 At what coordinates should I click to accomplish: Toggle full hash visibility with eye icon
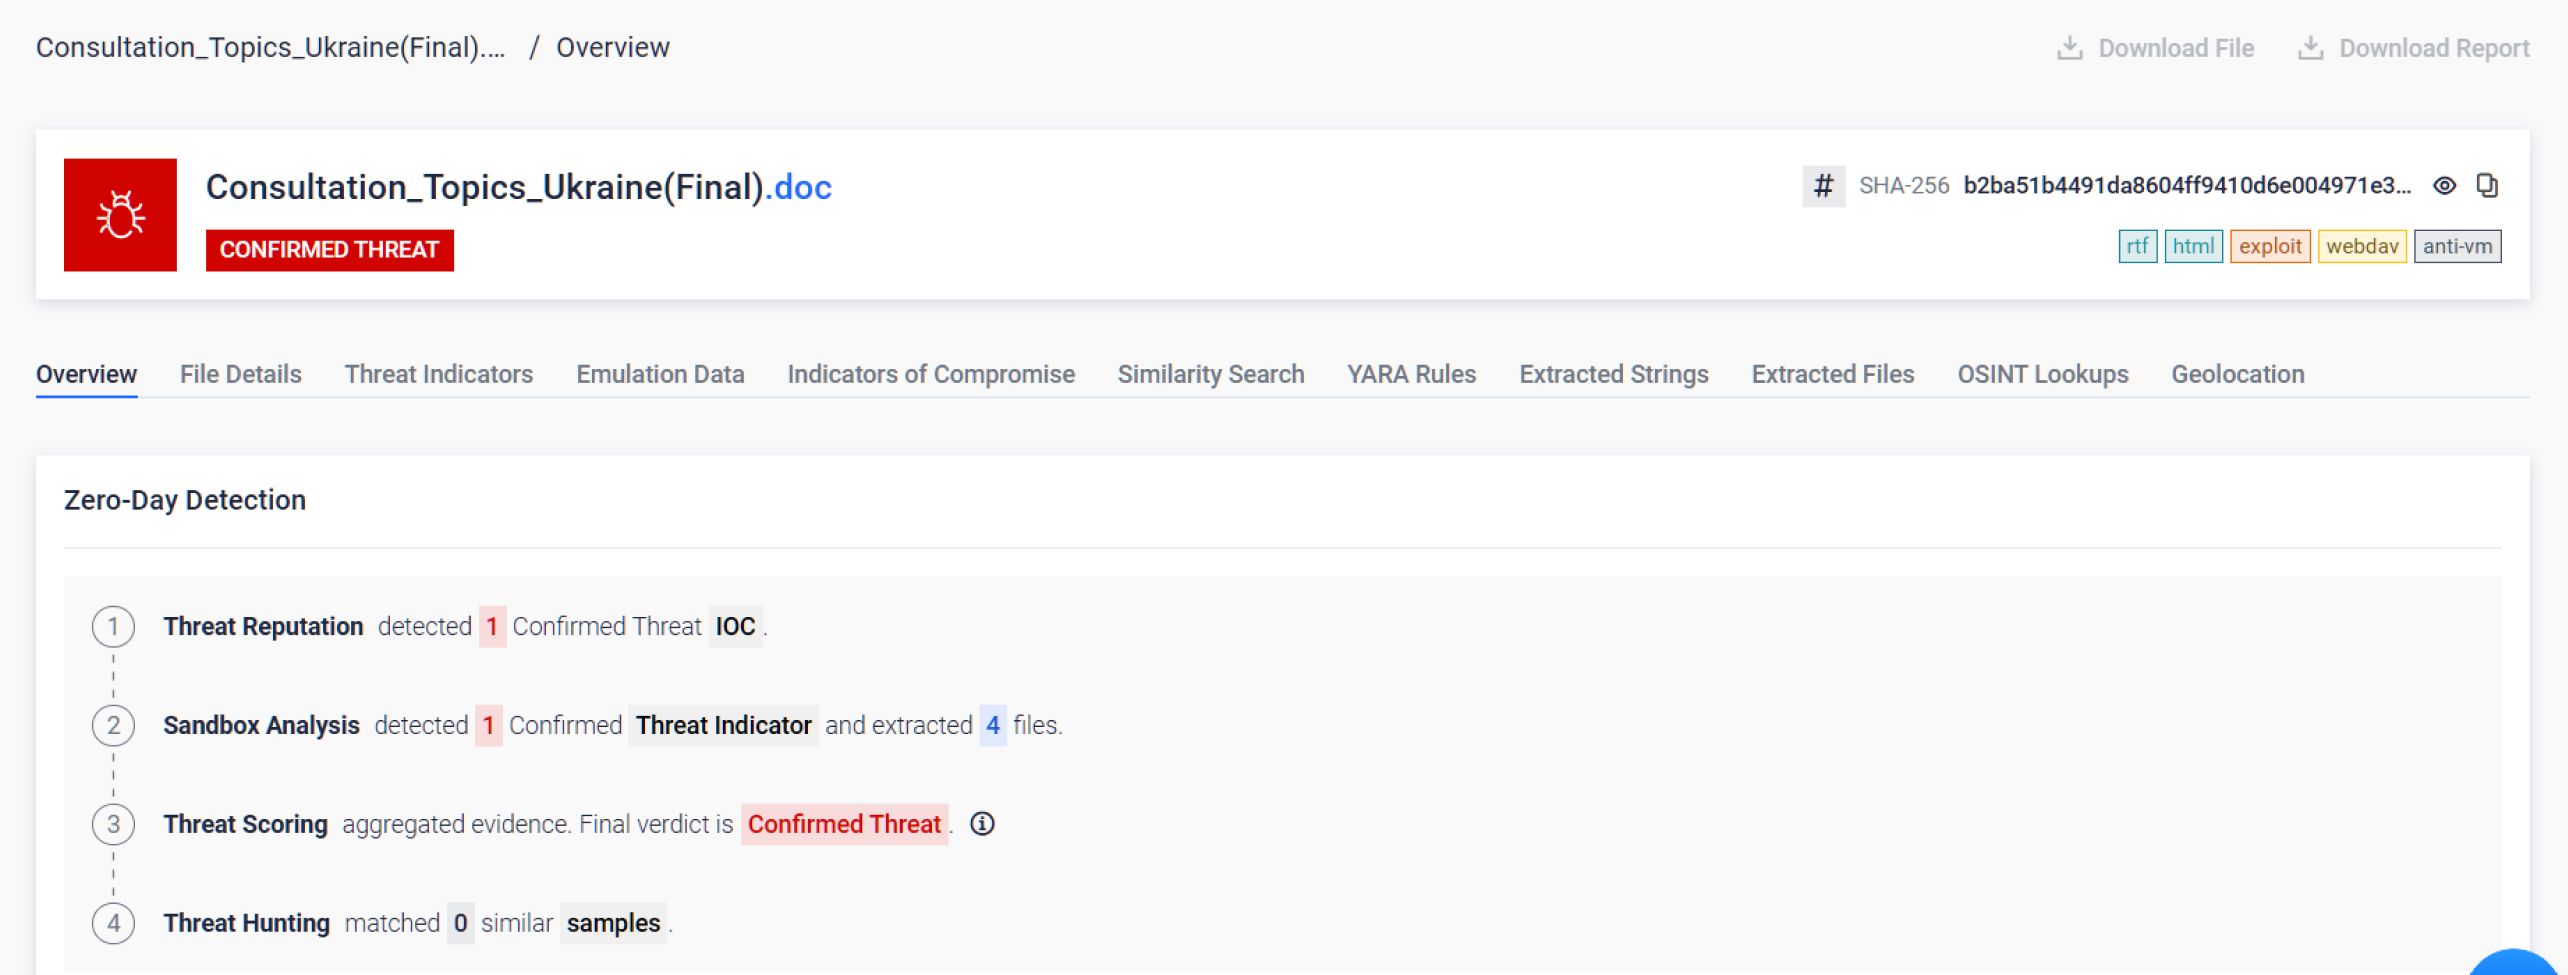click(2444, 186)
